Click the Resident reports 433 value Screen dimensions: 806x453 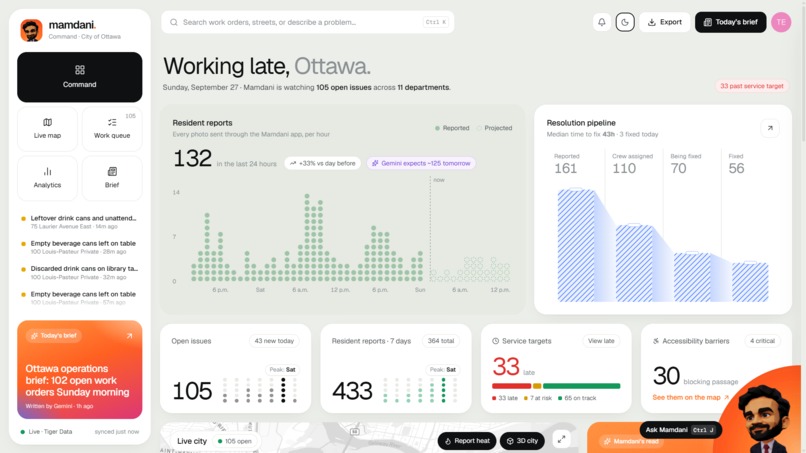[x=352, y=391]
